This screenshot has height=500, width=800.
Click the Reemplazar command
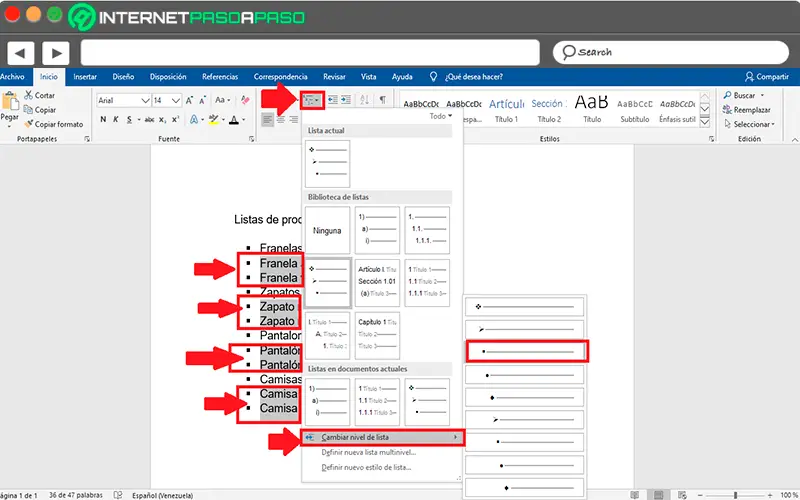point(746,110)
